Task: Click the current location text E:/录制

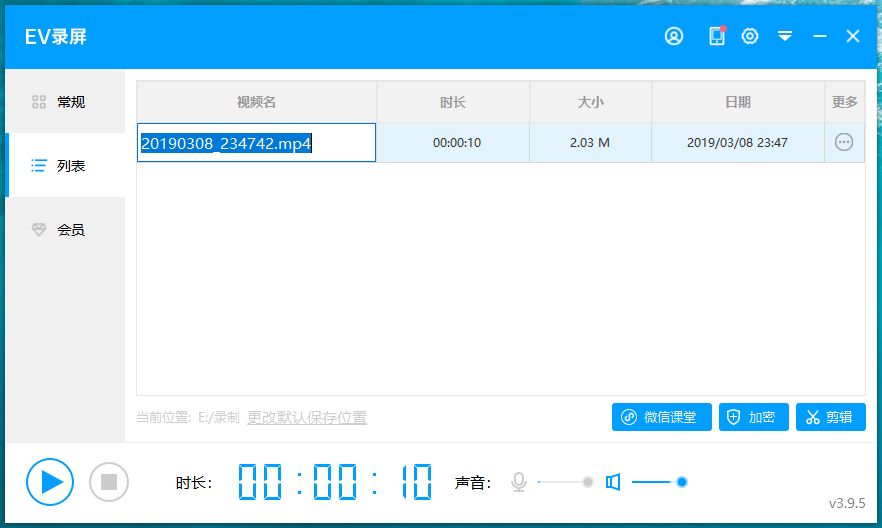Action: [218, 417]
